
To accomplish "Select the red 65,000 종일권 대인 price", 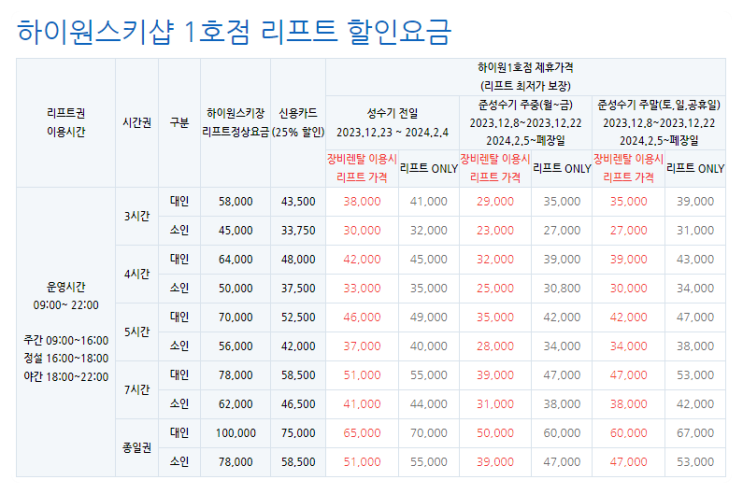I will (x=362, y=433).
